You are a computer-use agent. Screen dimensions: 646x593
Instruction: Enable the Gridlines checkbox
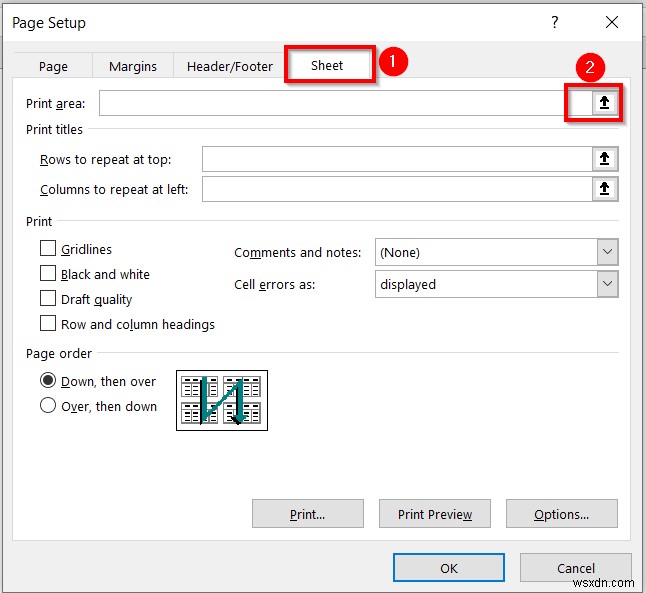coord(48,248)
